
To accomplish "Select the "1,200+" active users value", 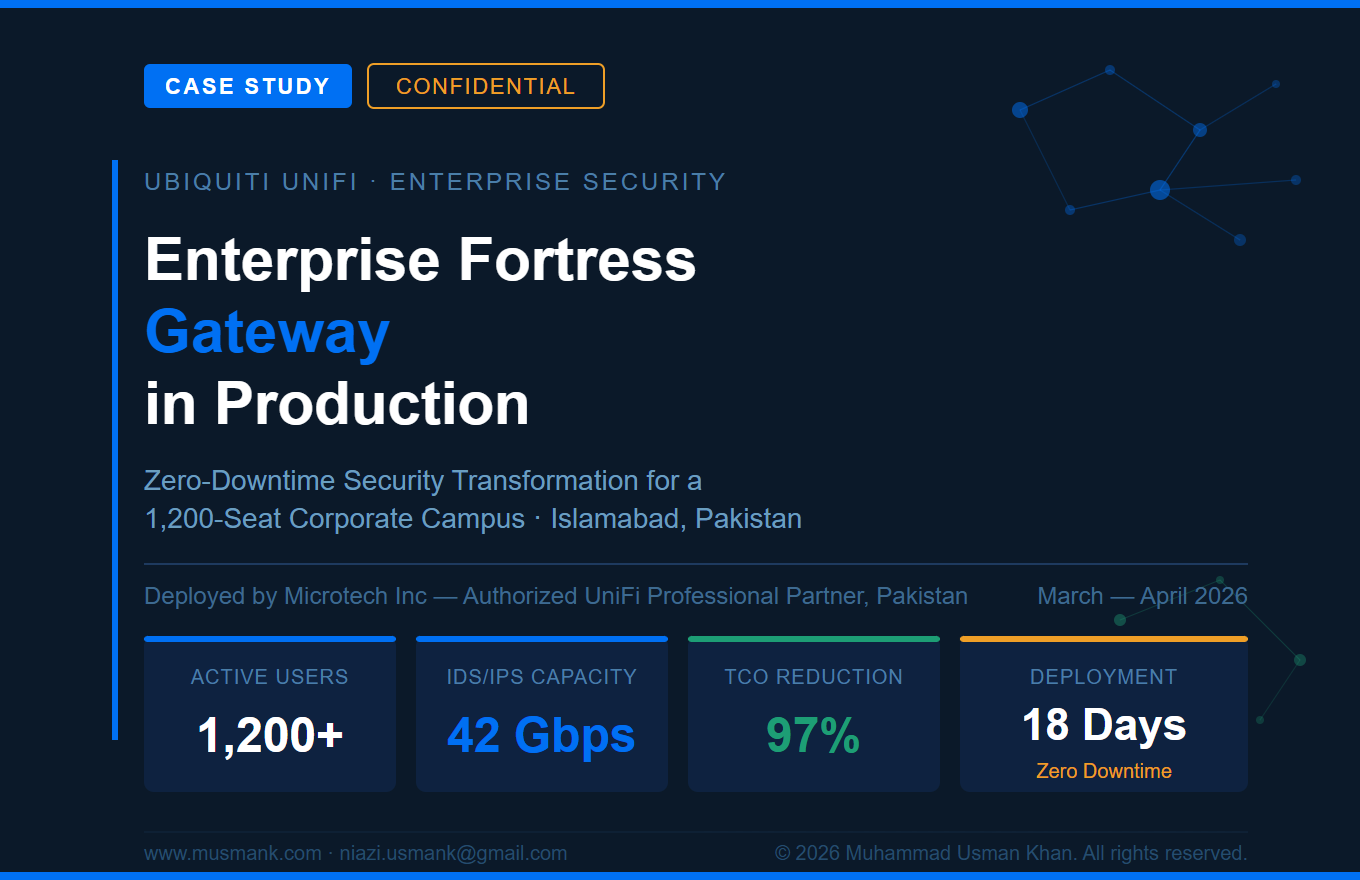I will click(x=270, y=736).
